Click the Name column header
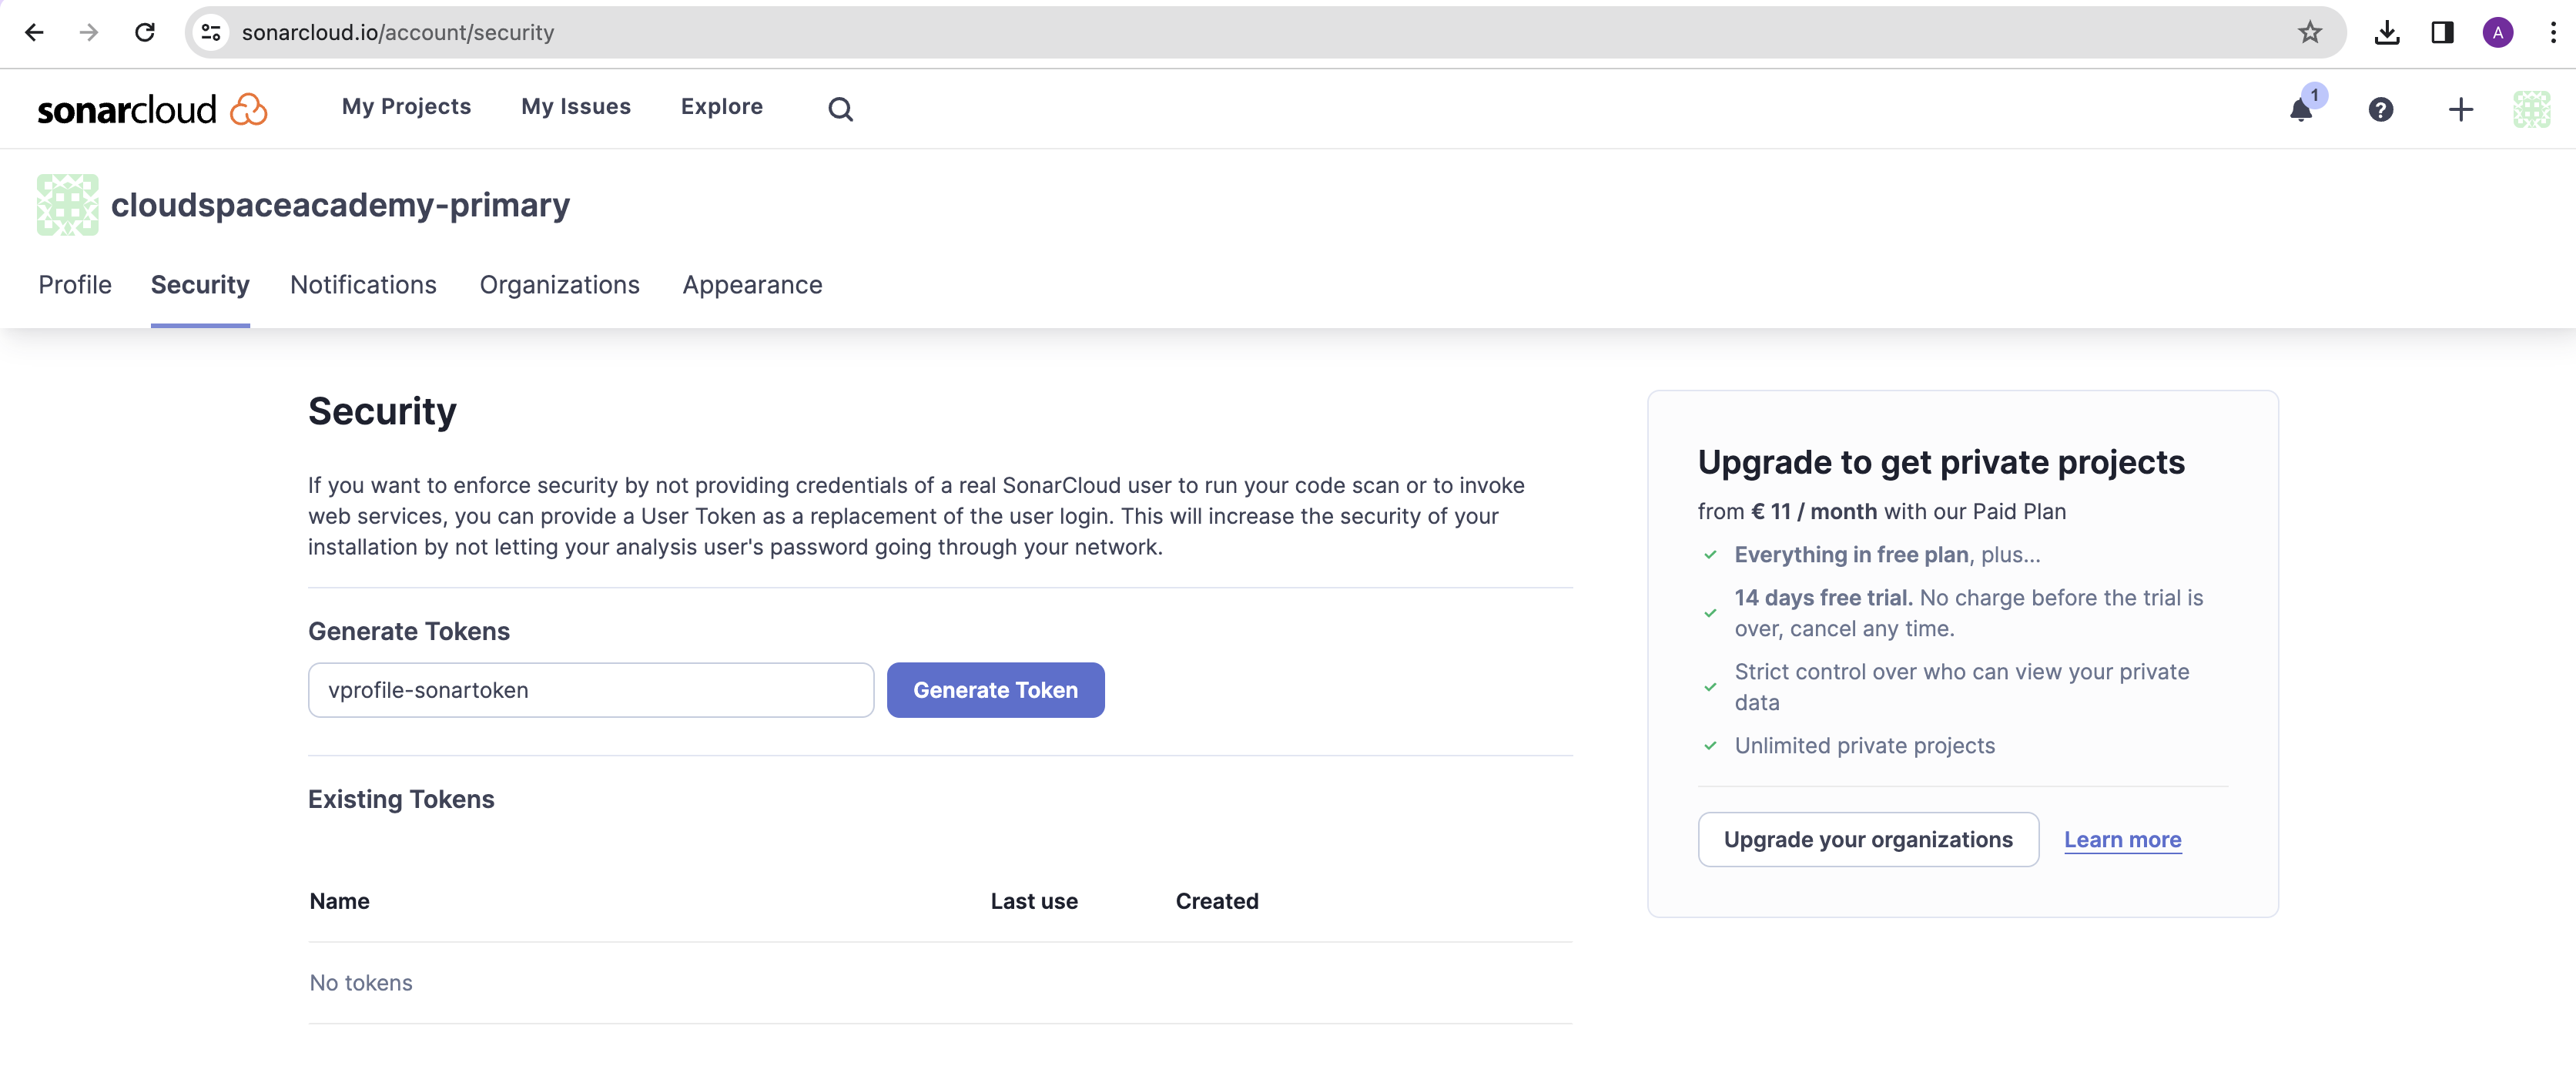2576x1066 pixels. (339, 901)
